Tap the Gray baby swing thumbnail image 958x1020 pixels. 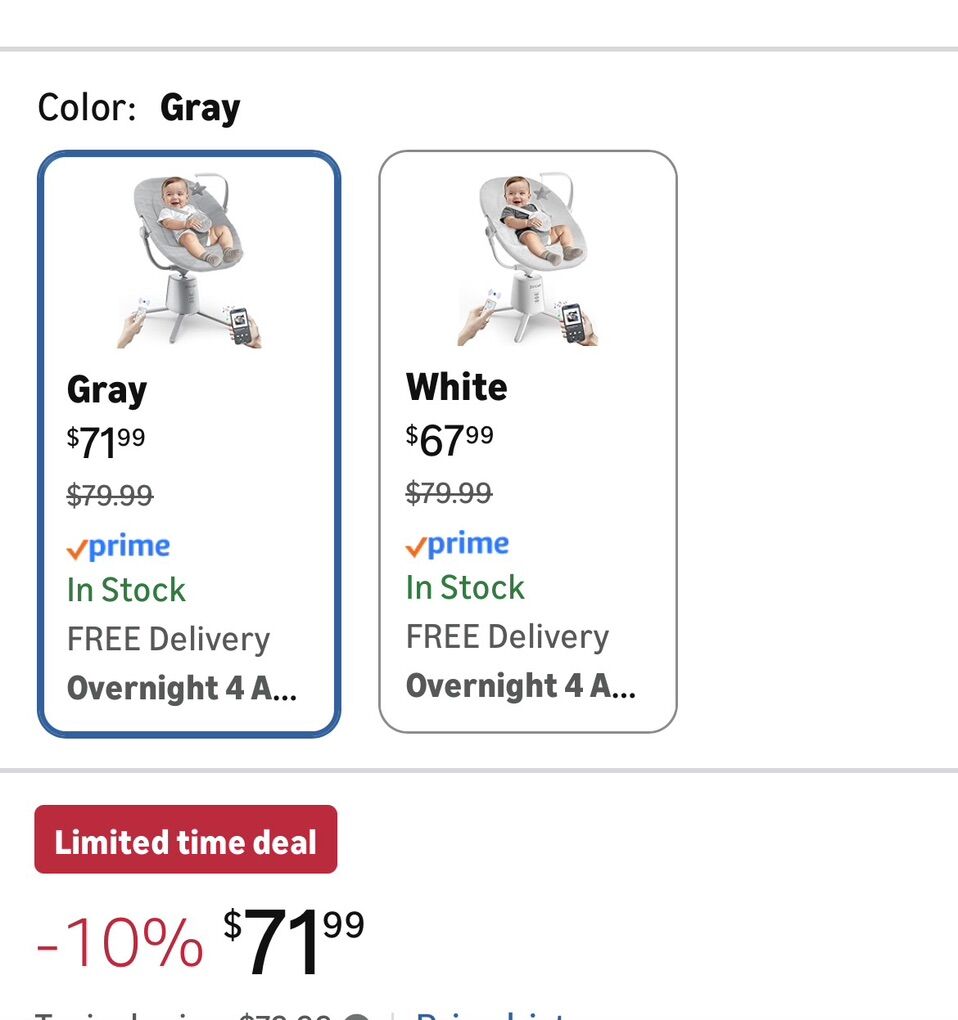coord(189,262)
